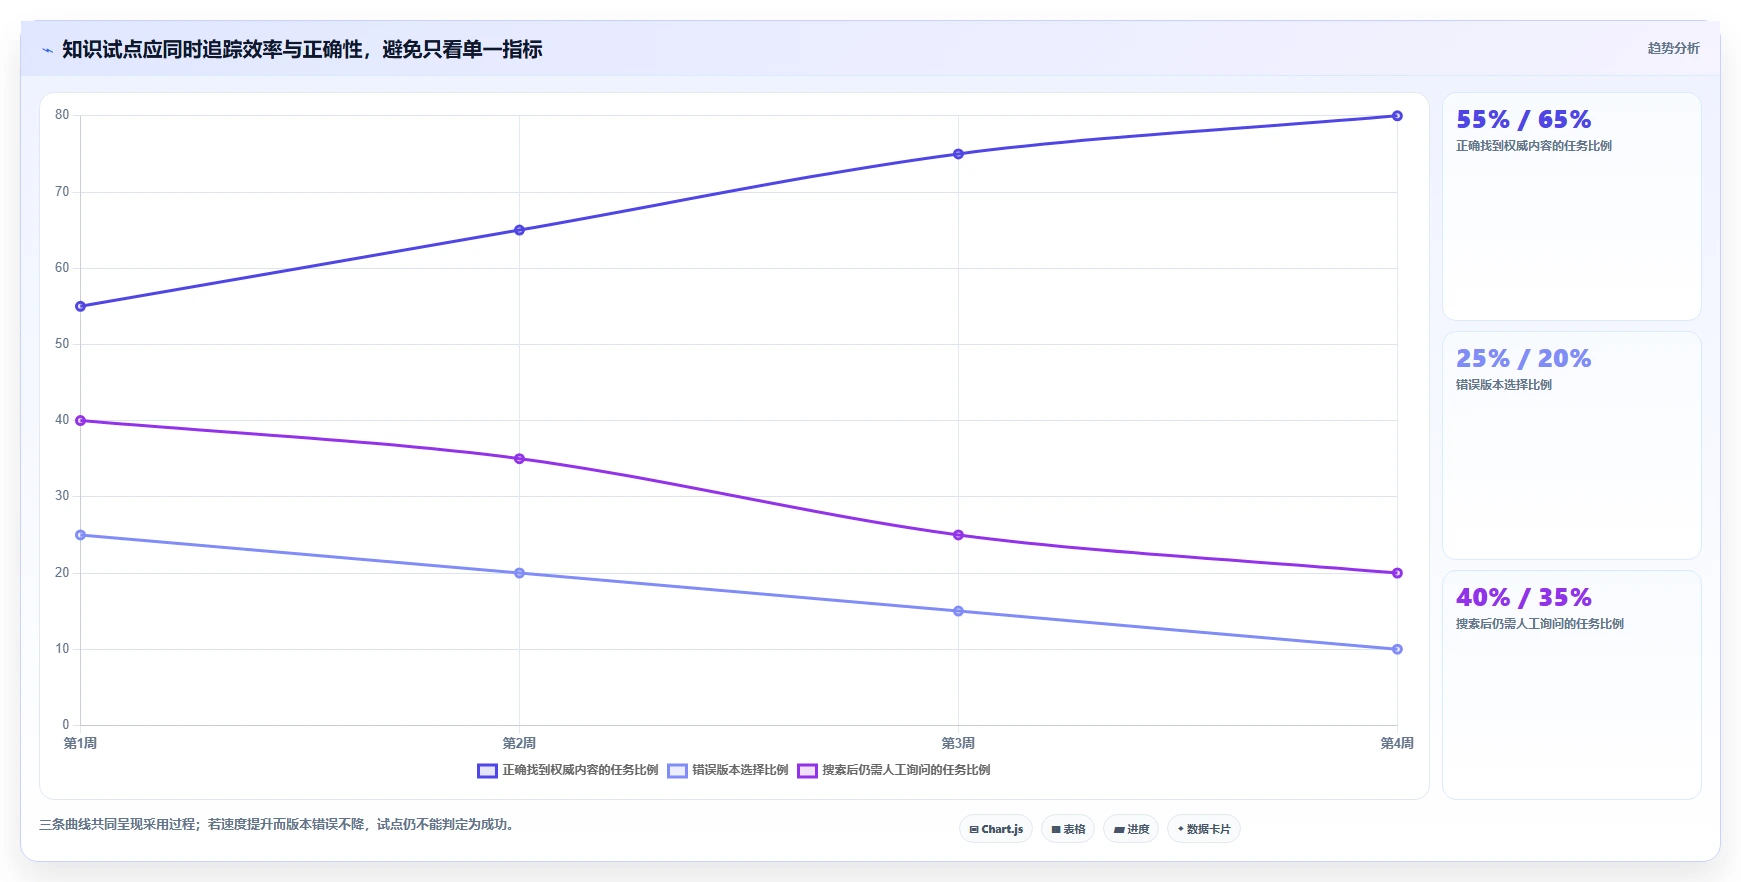Click the 70 y-axis tick label
The image size is (1741, 882).
[62, 191]
